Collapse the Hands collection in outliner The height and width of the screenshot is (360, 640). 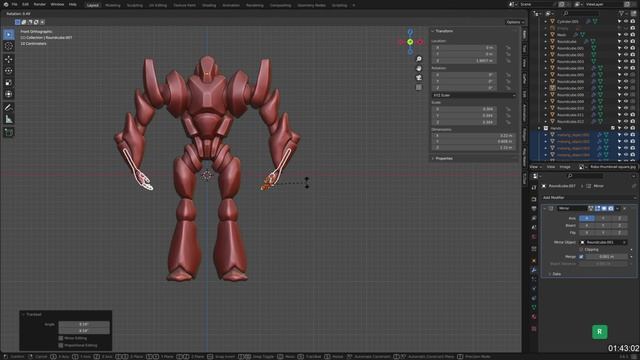click(540, 128)
